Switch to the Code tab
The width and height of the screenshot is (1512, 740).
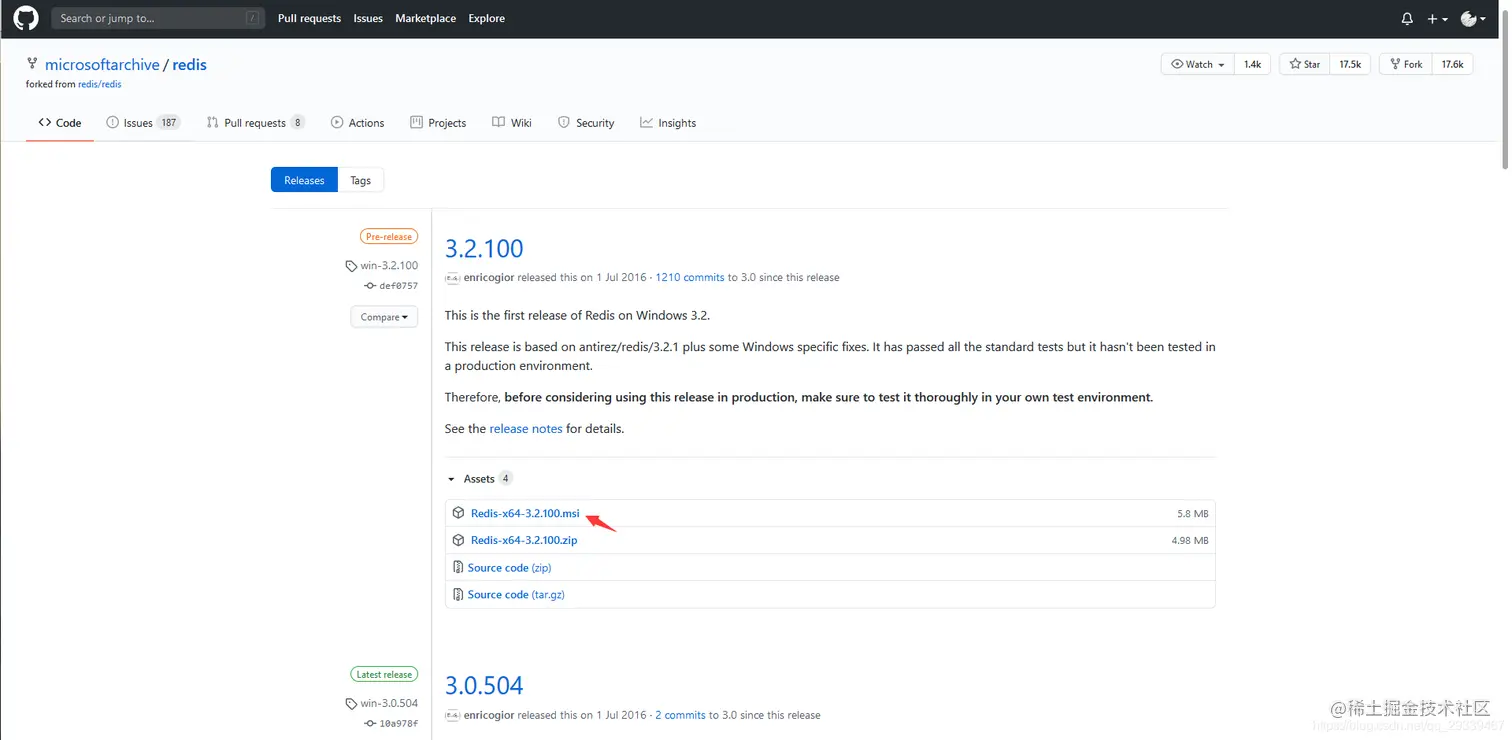tap(60, 123)
